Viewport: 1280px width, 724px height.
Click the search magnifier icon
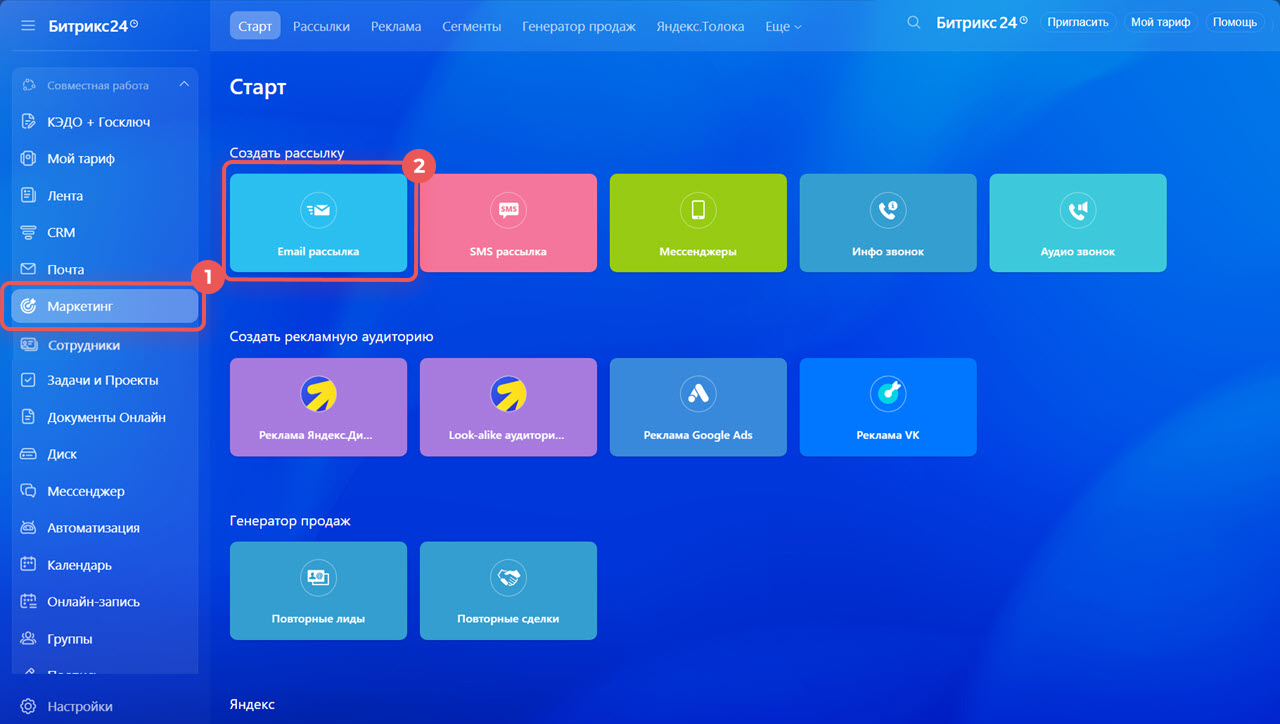(x=913, y=23)
